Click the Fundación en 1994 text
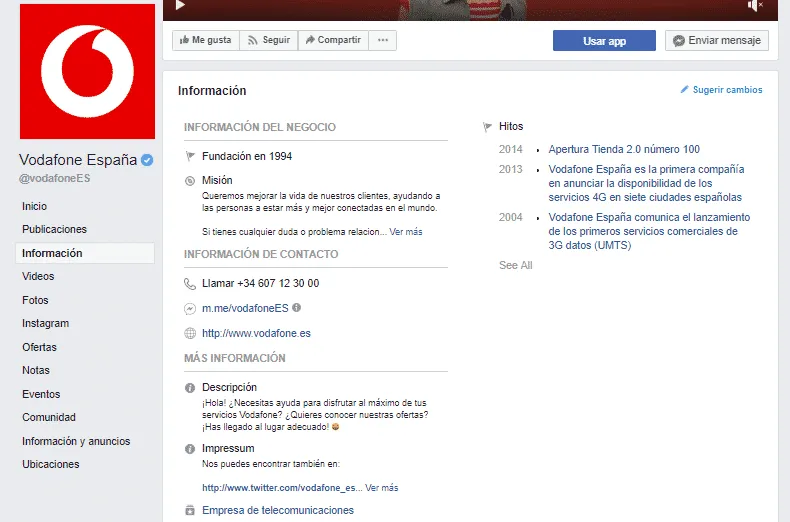This screenshot has height=522, width=790. coord(247,156)
